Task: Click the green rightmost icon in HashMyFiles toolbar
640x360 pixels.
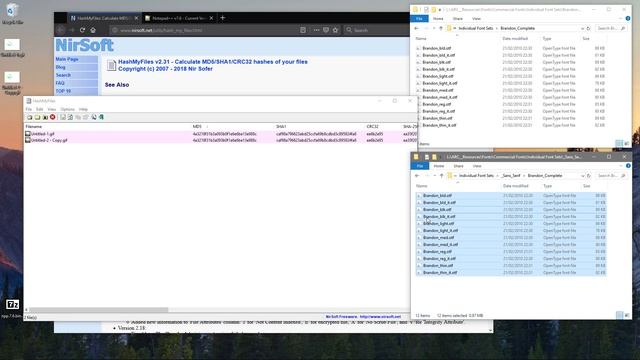Action: (x=101, y=117)
